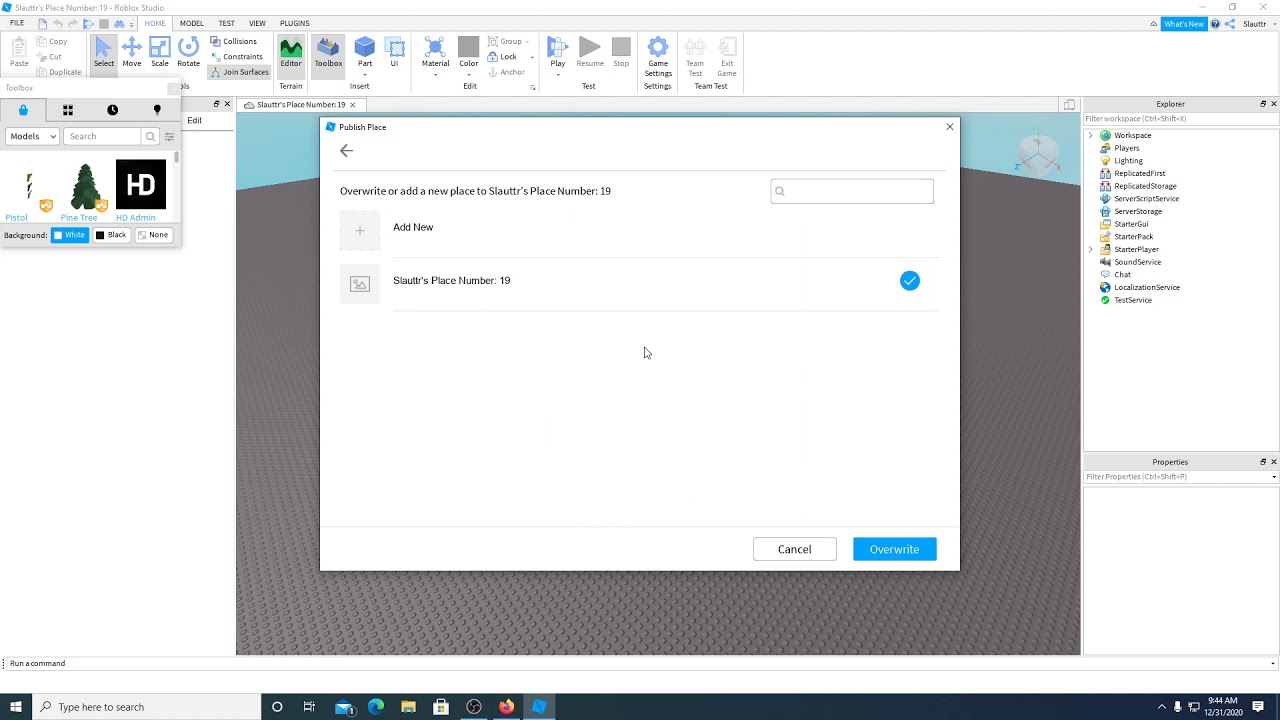Open Firefox from the taskbar
The width and height of the screenshot is (1280, 720).
click(506, 707)
